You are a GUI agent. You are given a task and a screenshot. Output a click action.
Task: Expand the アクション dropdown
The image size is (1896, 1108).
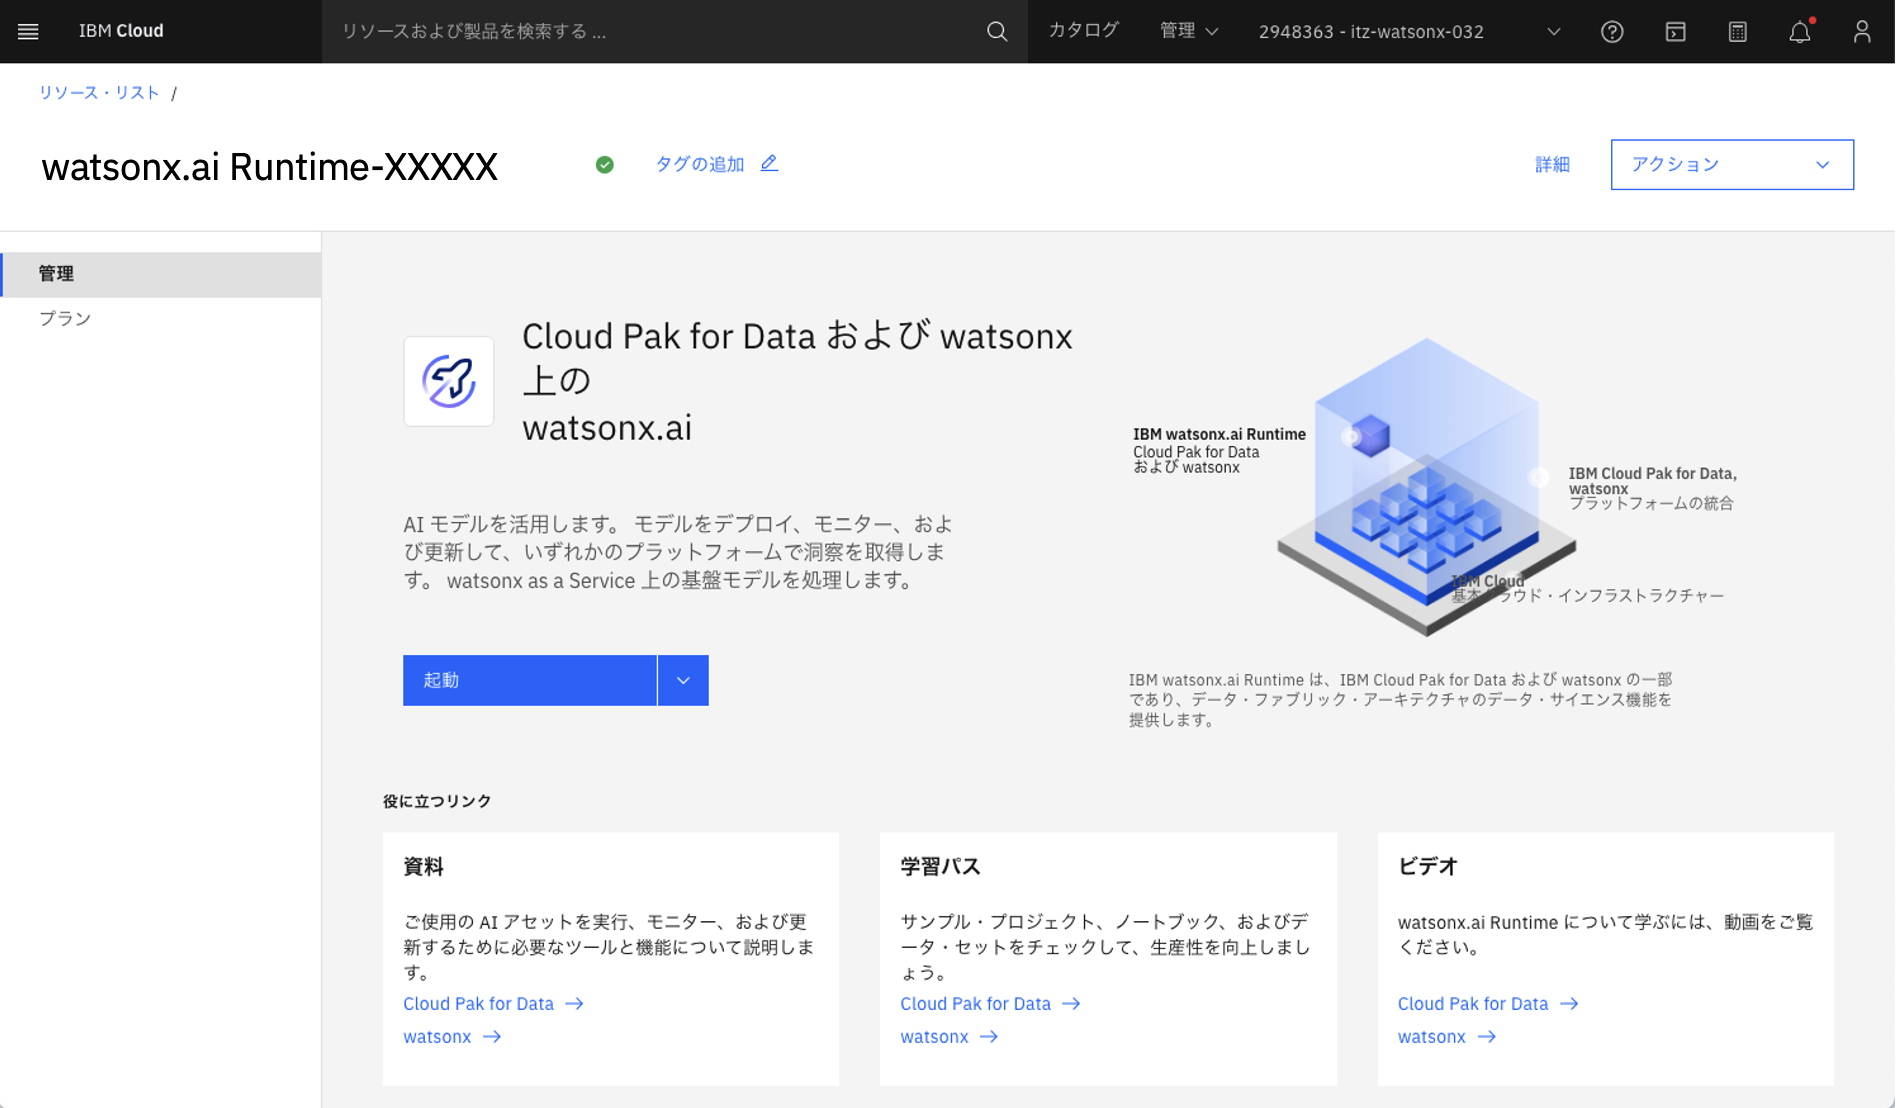pyautogui.click(x=1731, y=164)
